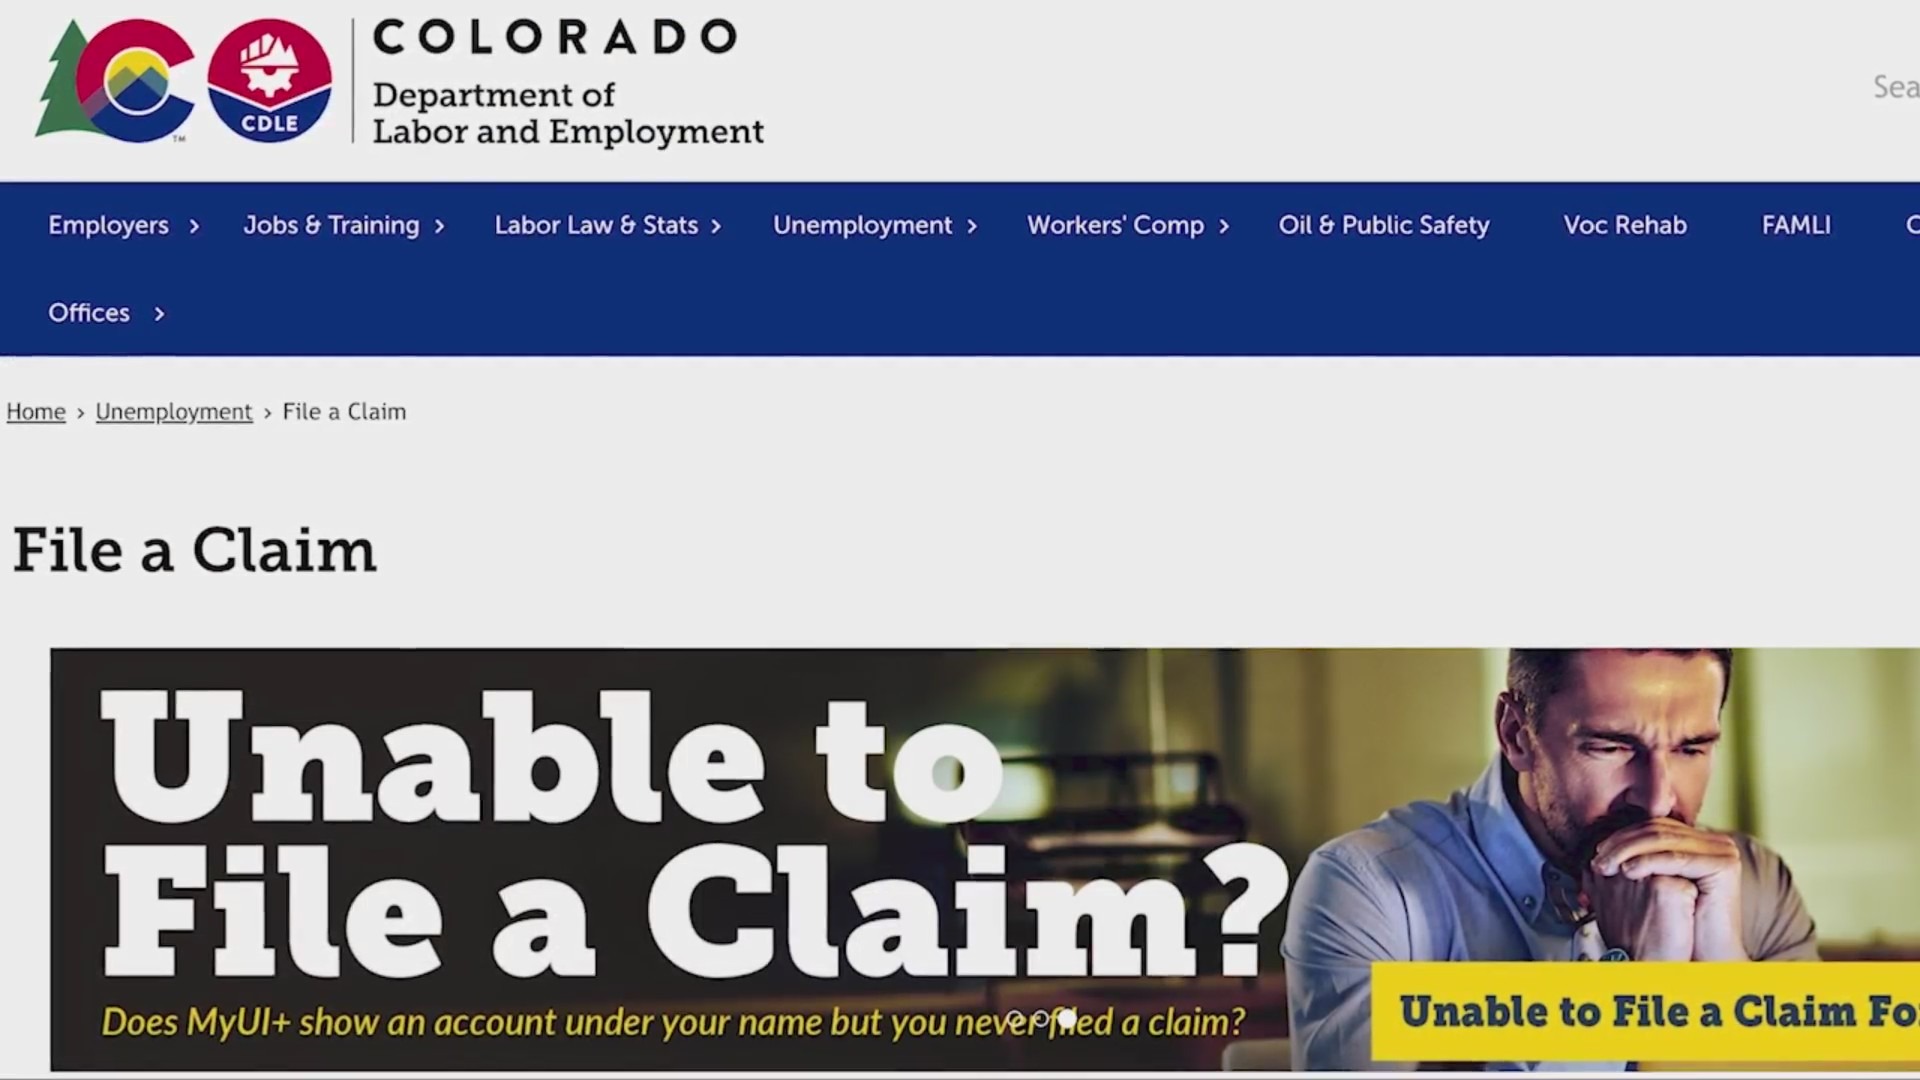Click the Voc Rehab navigation link
Viewport: 1920px width, 1080px height.
pyautogui.click(x=1625, y=224)
